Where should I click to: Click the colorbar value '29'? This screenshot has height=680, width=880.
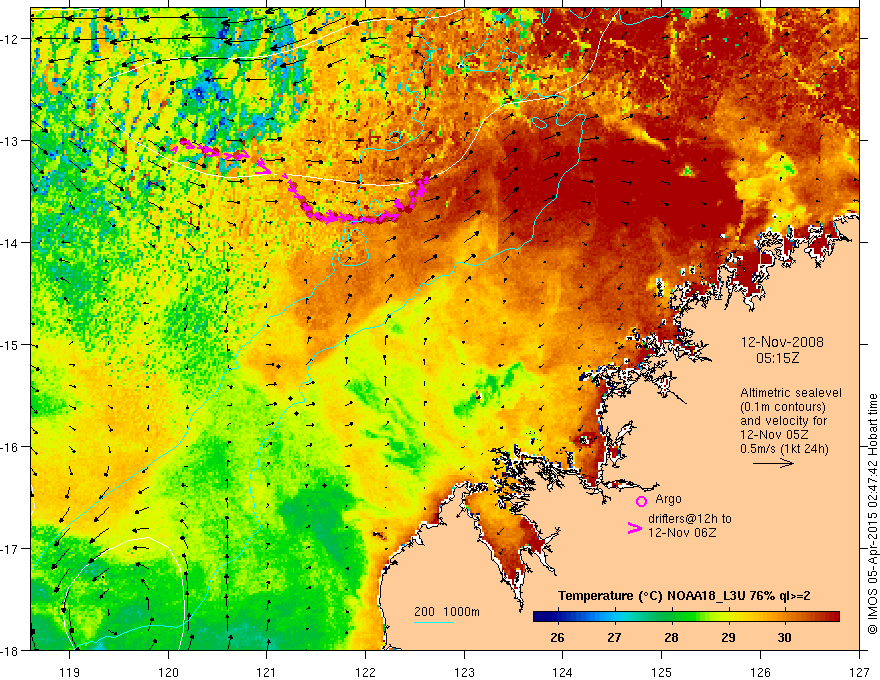(728, 637)
